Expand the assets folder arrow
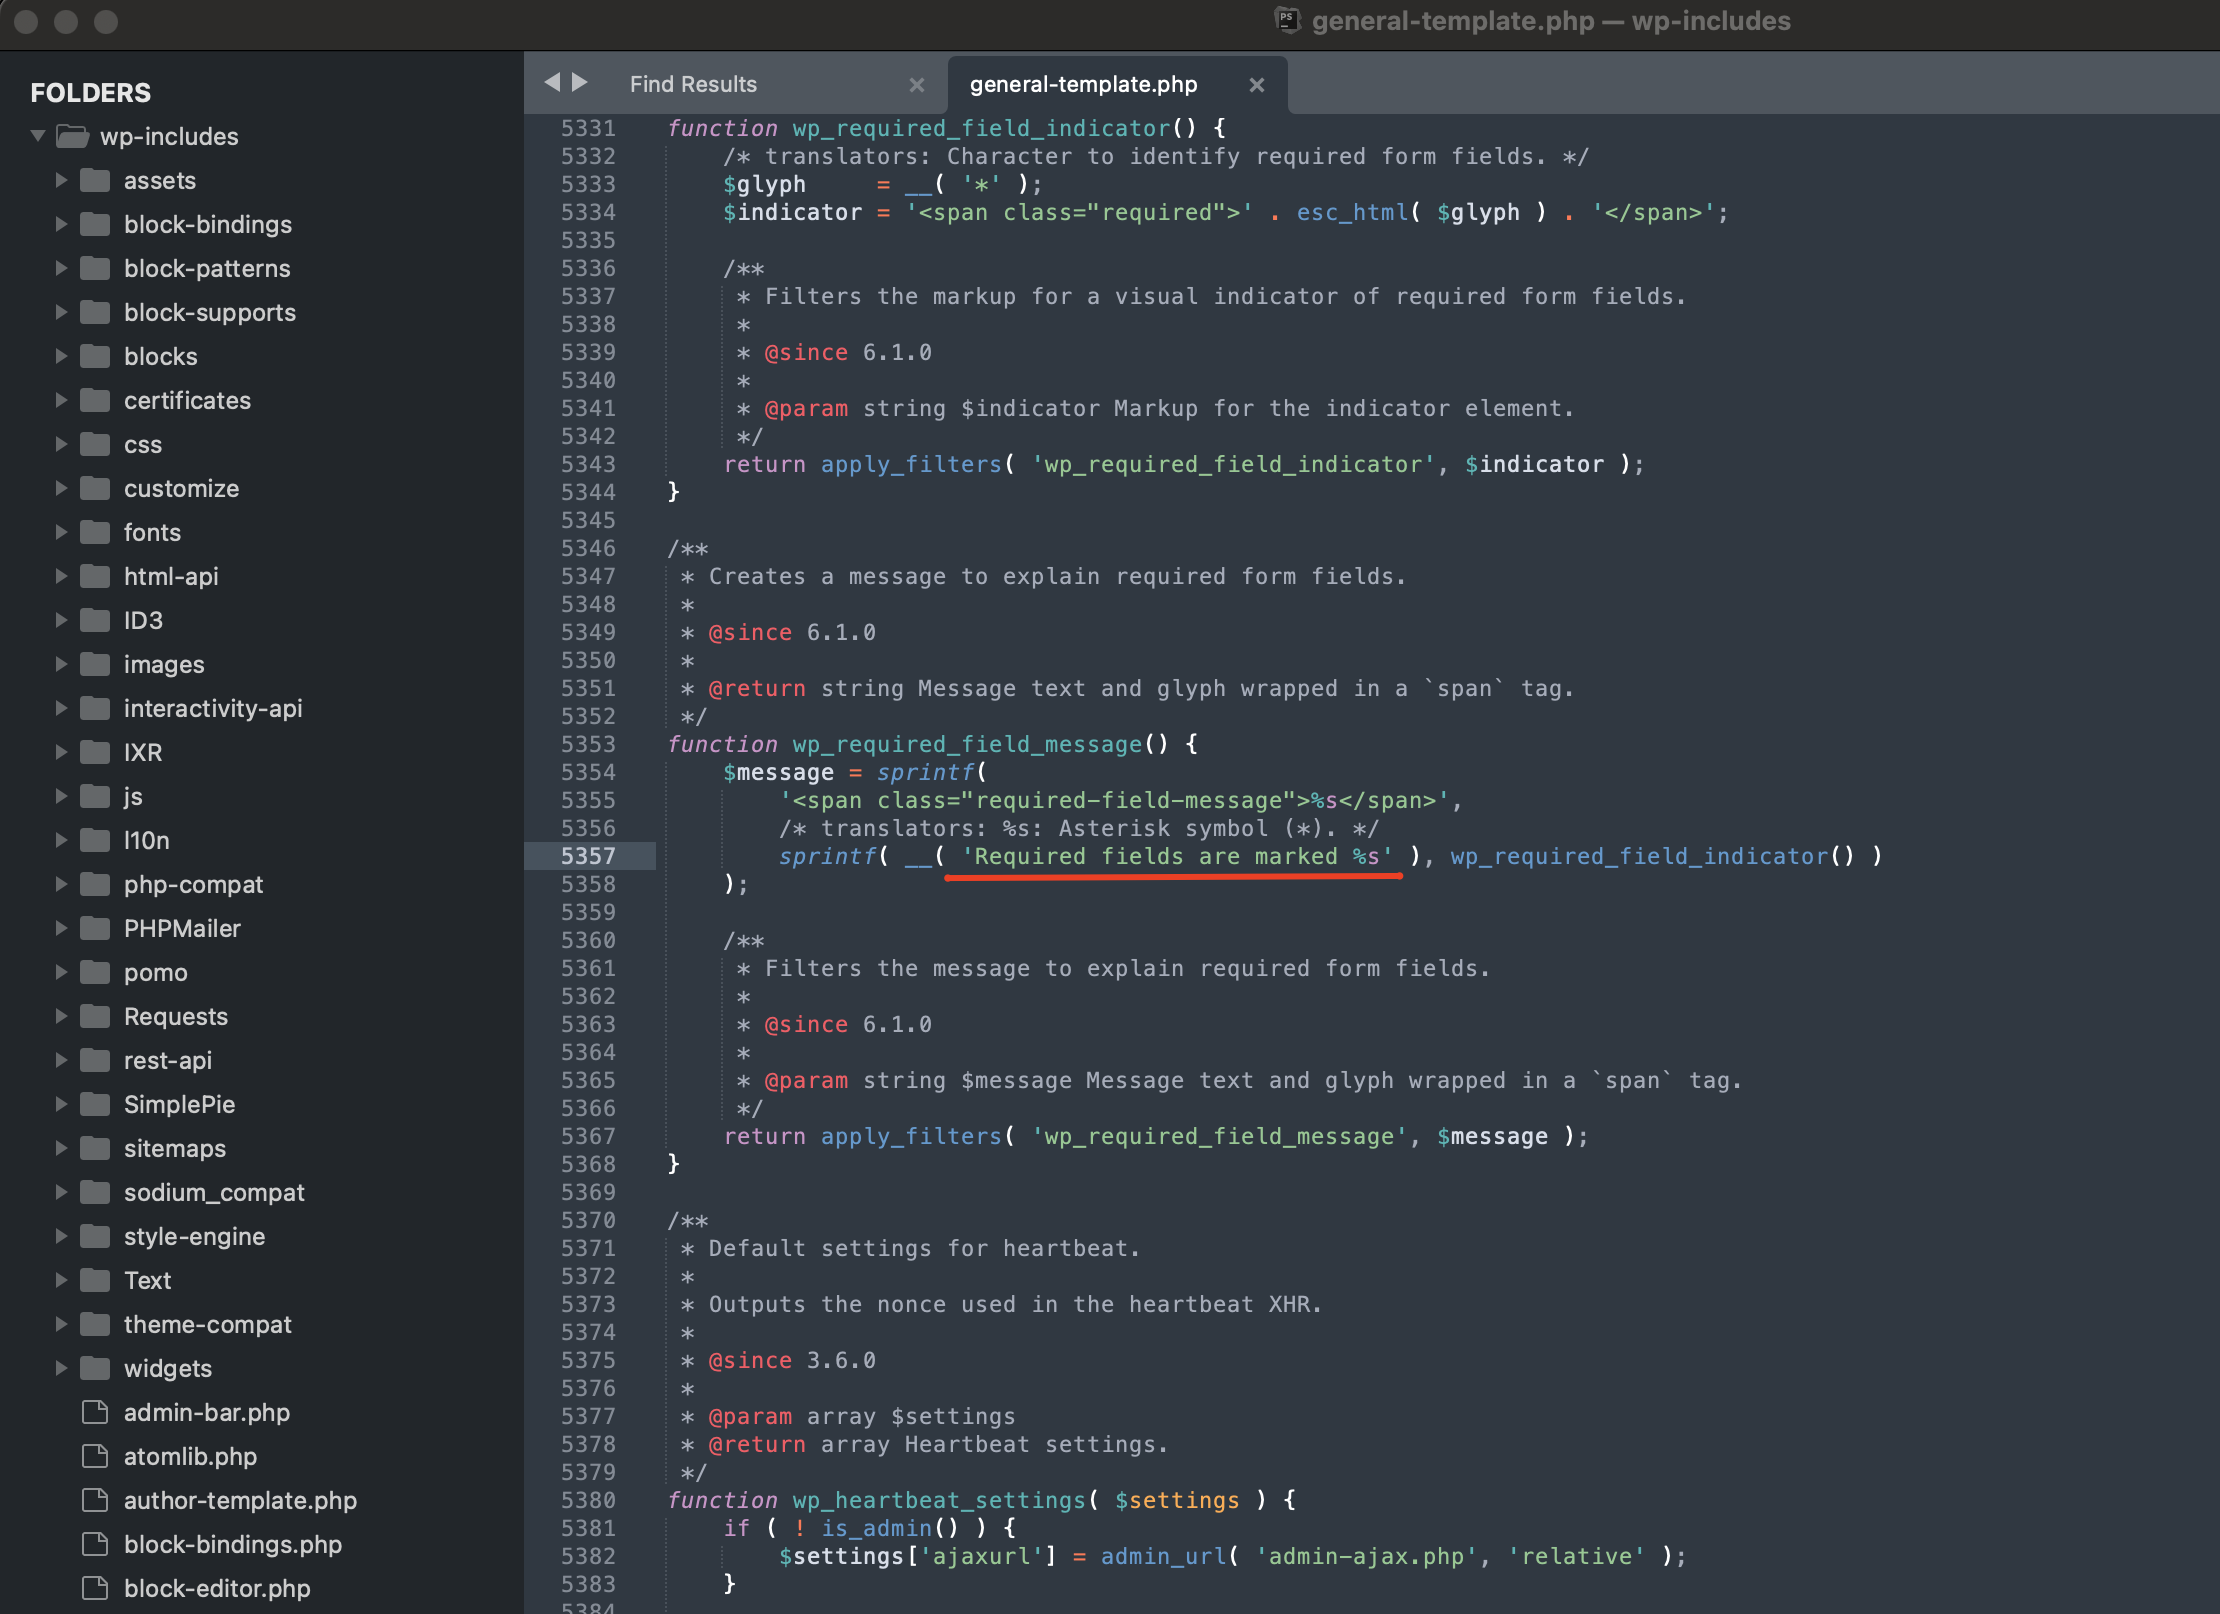Viewport: 2220px width, 1614px height. click(x=61, y=180)
